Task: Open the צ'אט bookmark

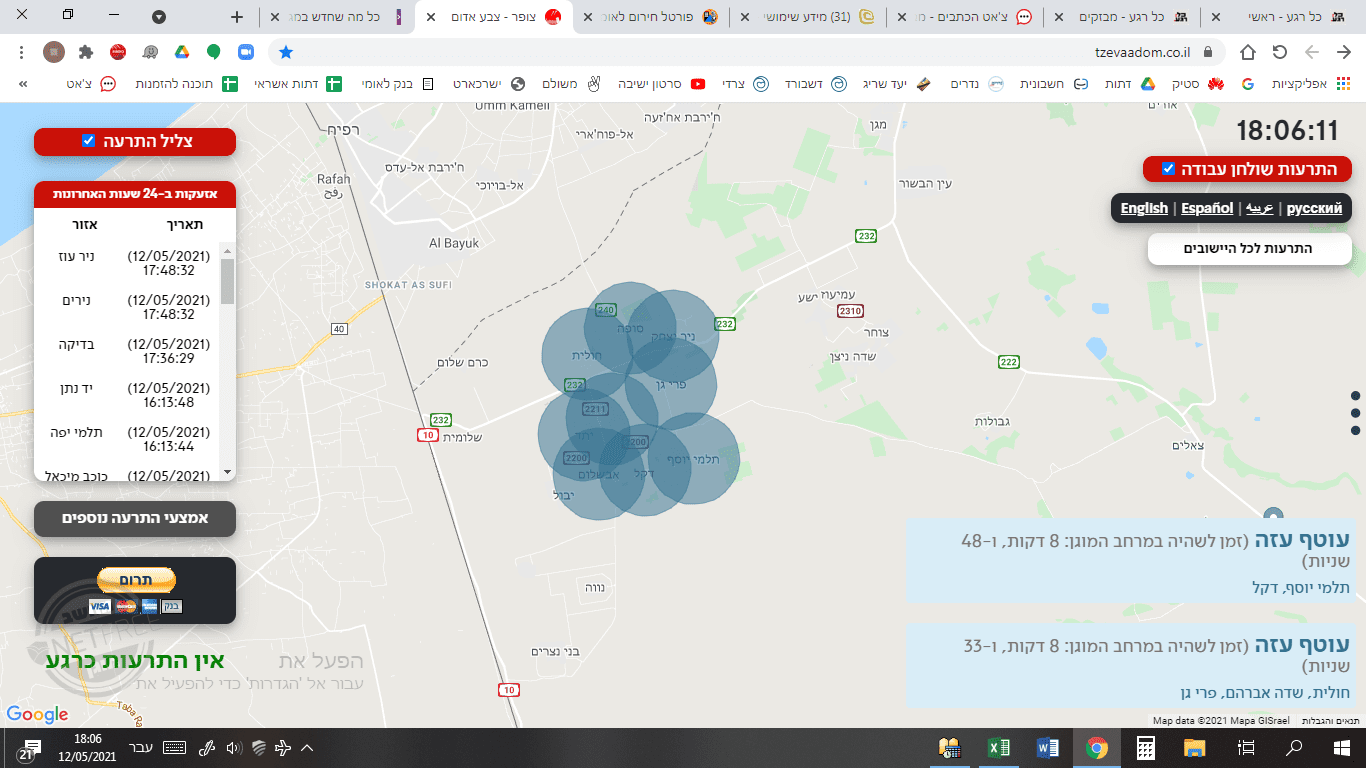Action: (91, 84)
